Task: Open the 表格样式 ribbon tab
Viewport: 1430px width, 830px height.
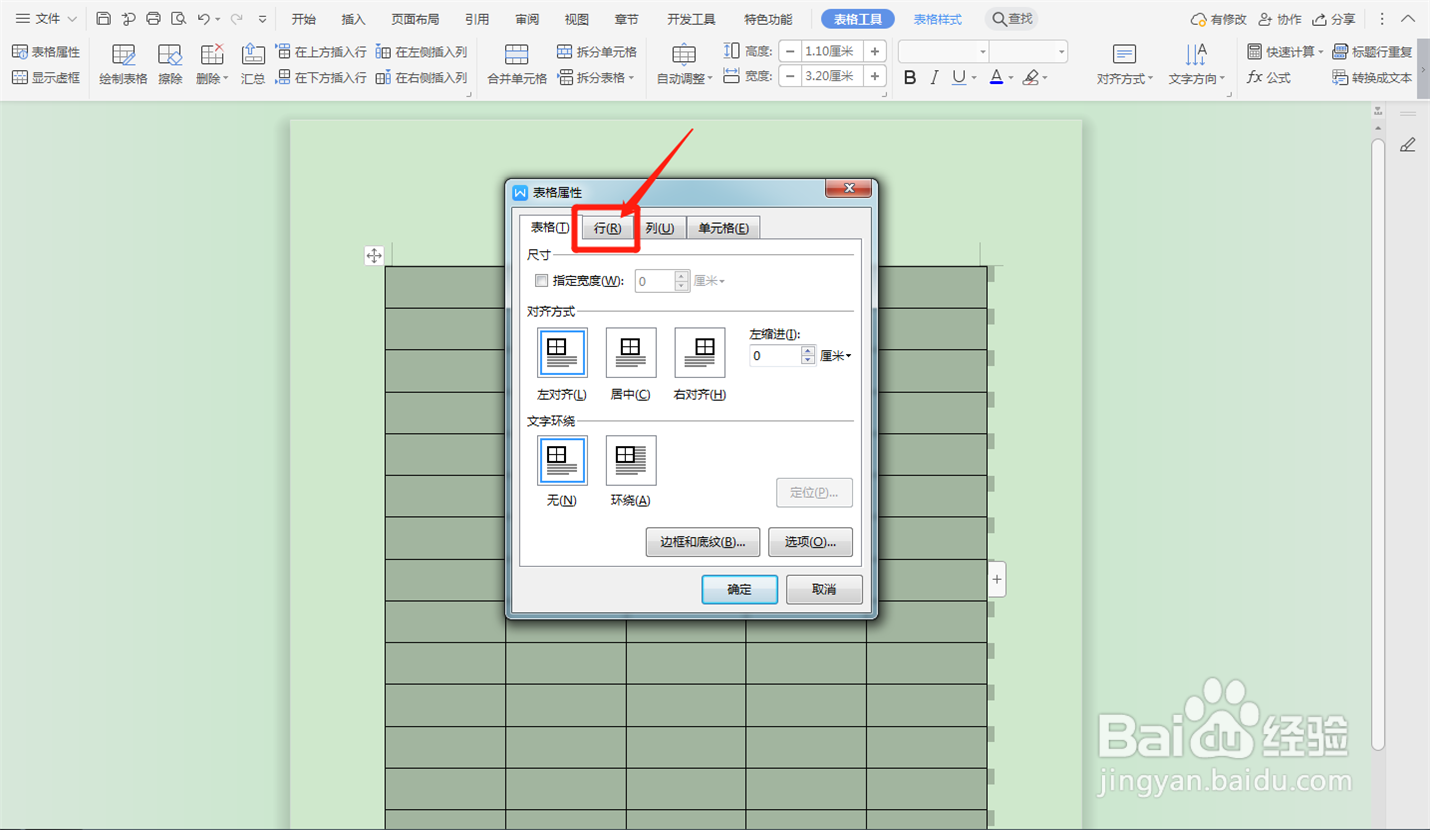Action: pyautogui.click(x=937, y=19)
